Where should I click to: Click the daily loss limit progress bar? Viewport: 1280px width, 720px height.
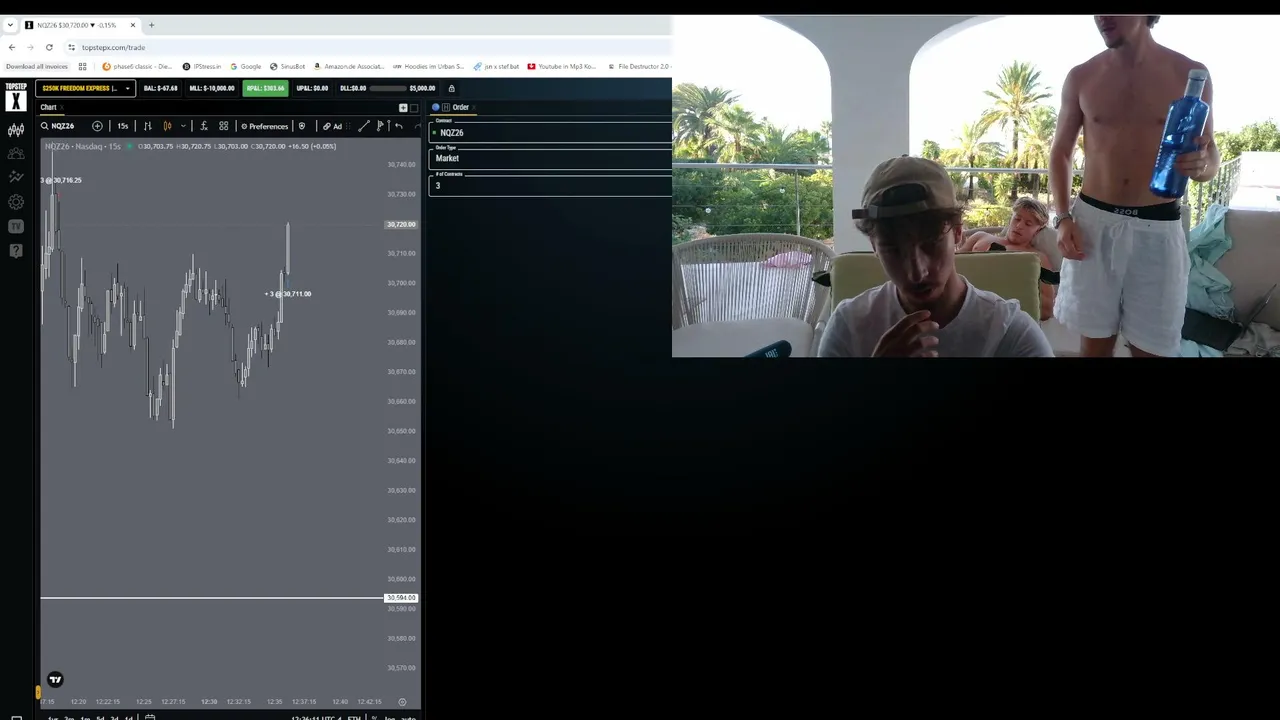[388, 88]
